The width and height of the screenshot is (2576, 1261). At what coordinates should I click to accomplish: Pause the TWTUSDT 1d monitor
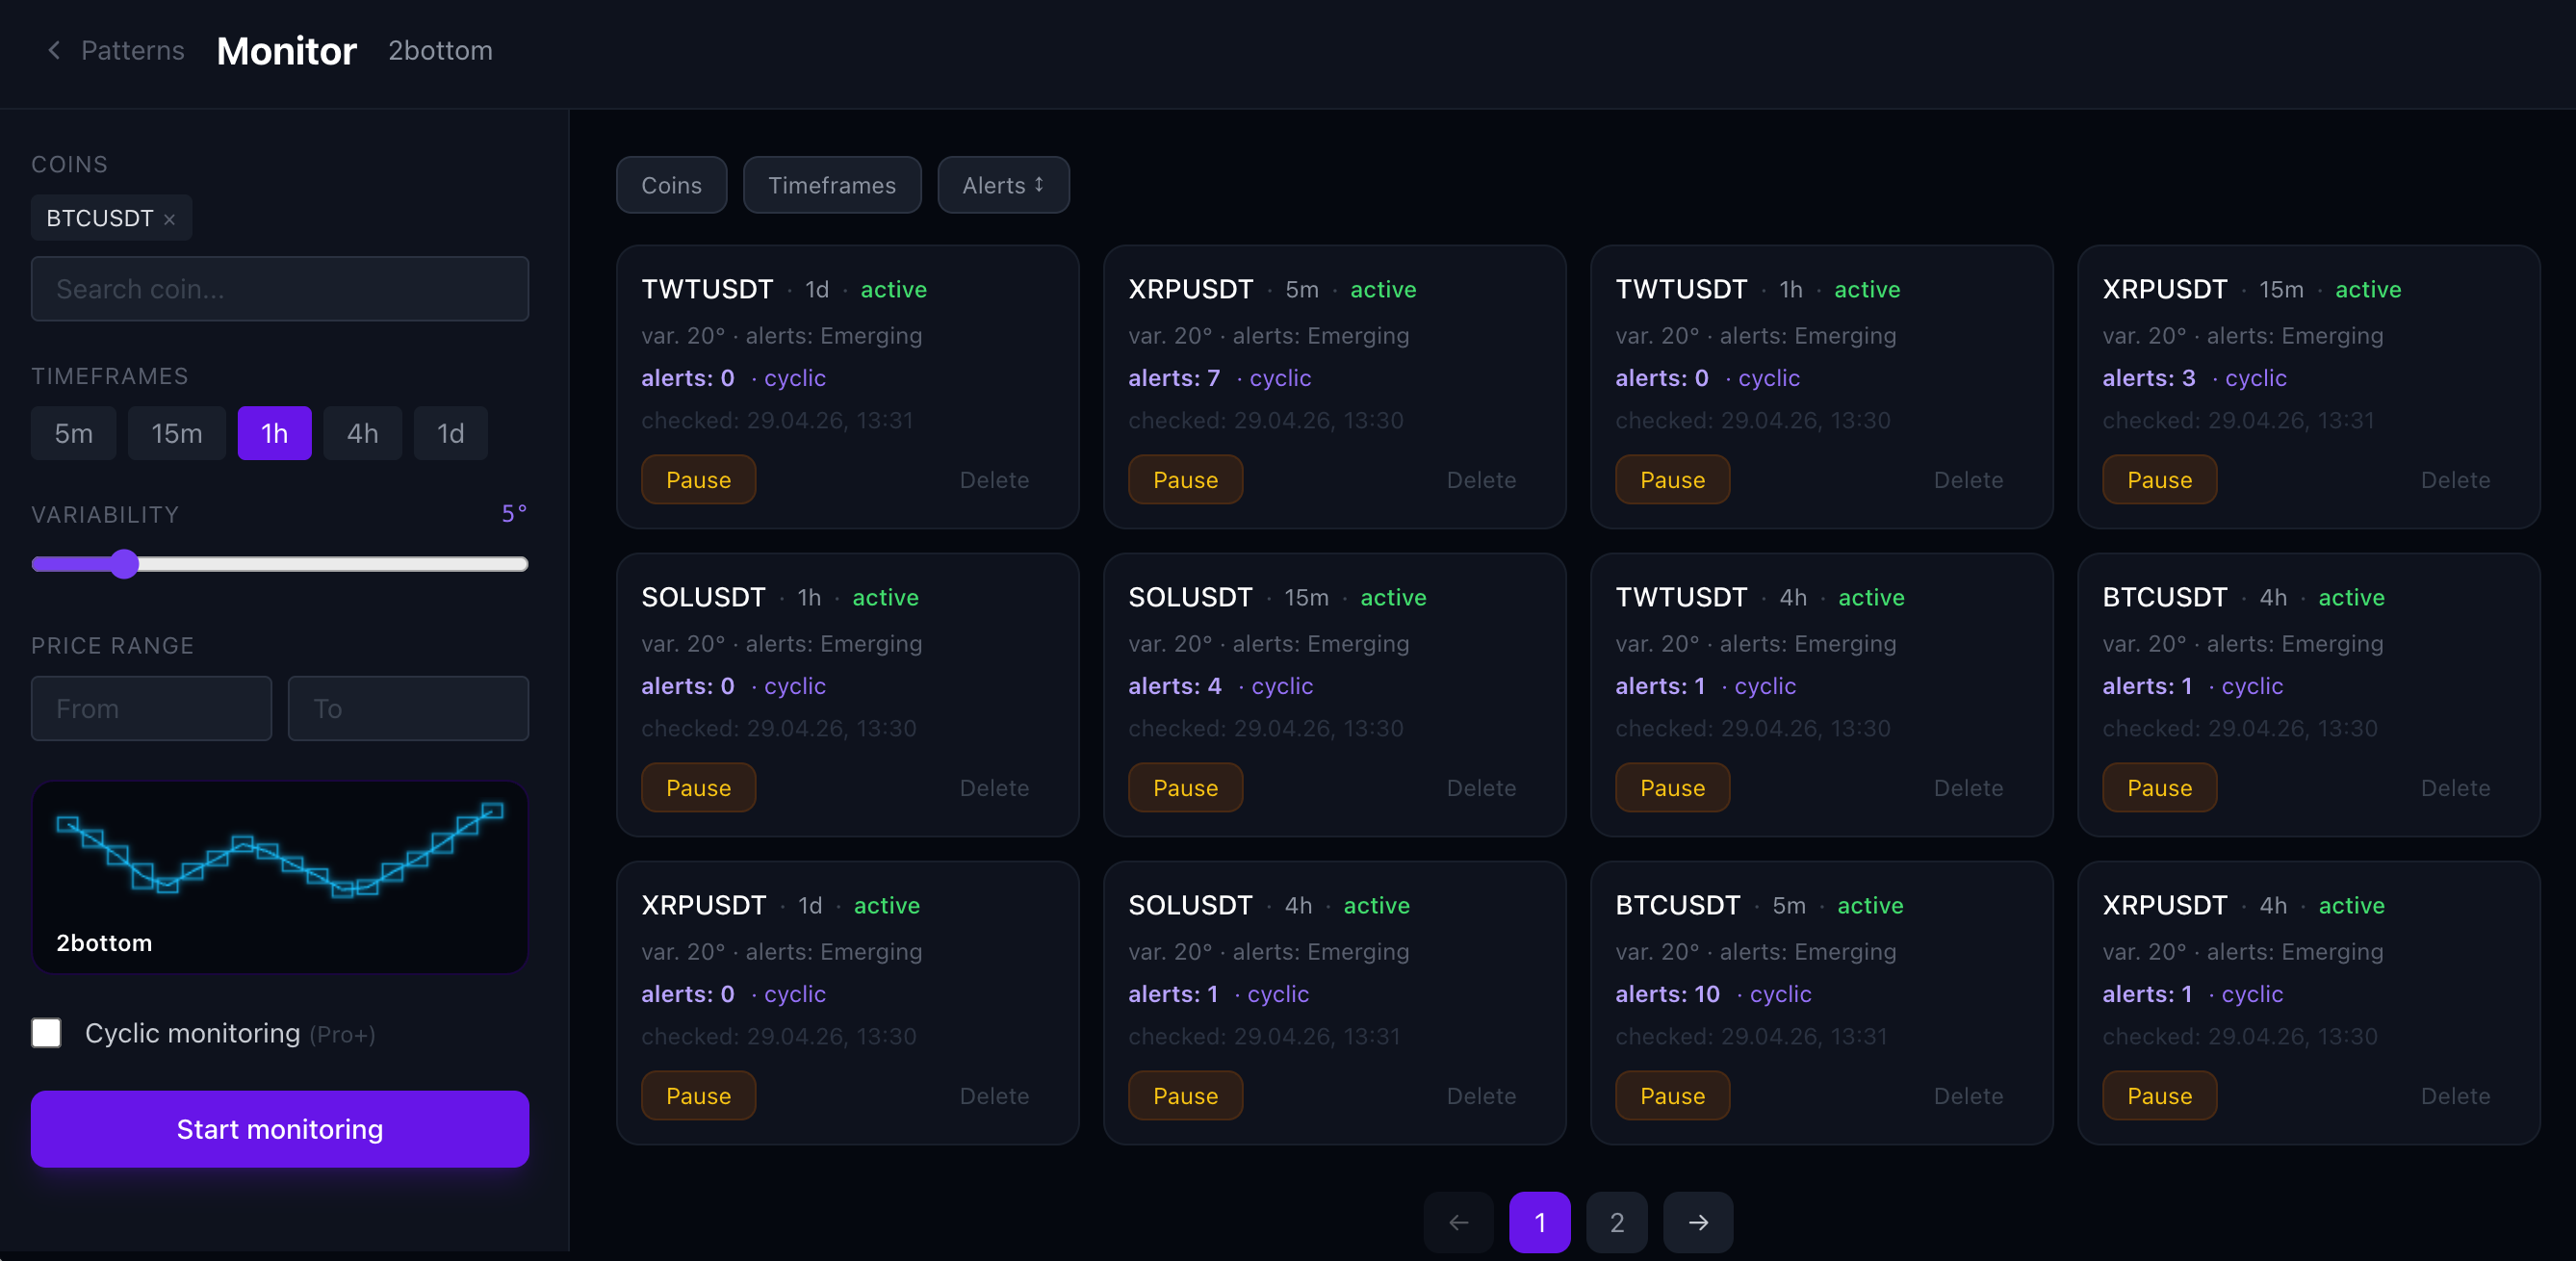pyautogui.click(x=698, y=479)
